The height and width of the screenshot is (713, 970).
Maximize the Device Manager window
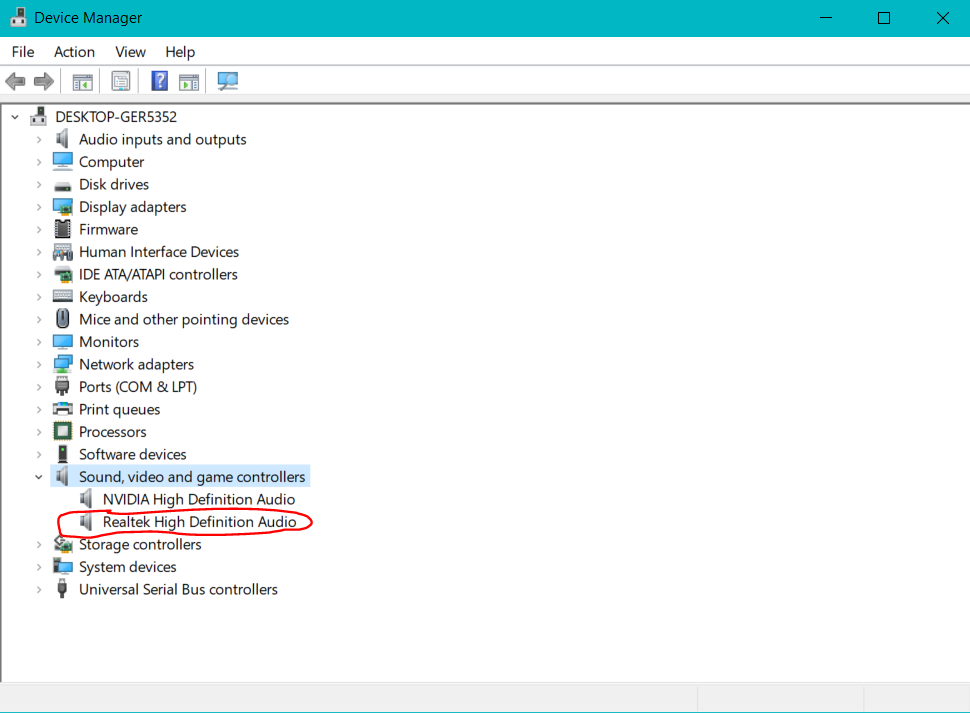click(884, 18)
